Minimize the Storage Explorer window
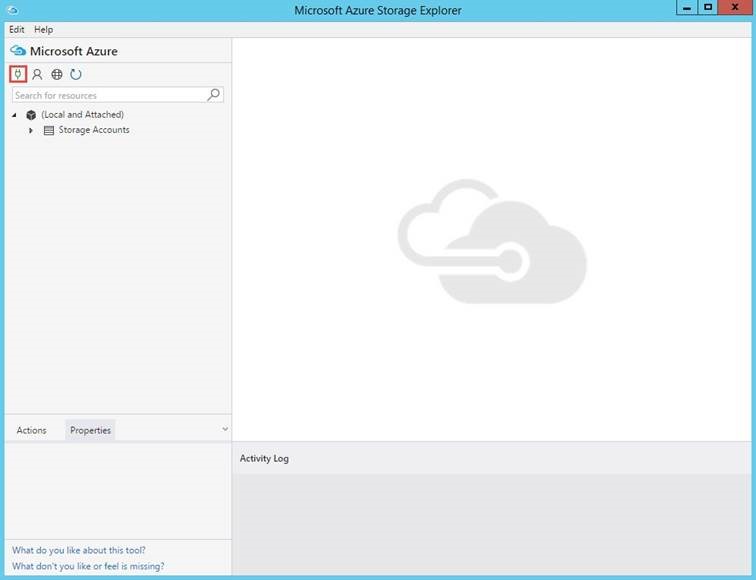The height and width of the screenshot is (580, 756). coord(687,7)
